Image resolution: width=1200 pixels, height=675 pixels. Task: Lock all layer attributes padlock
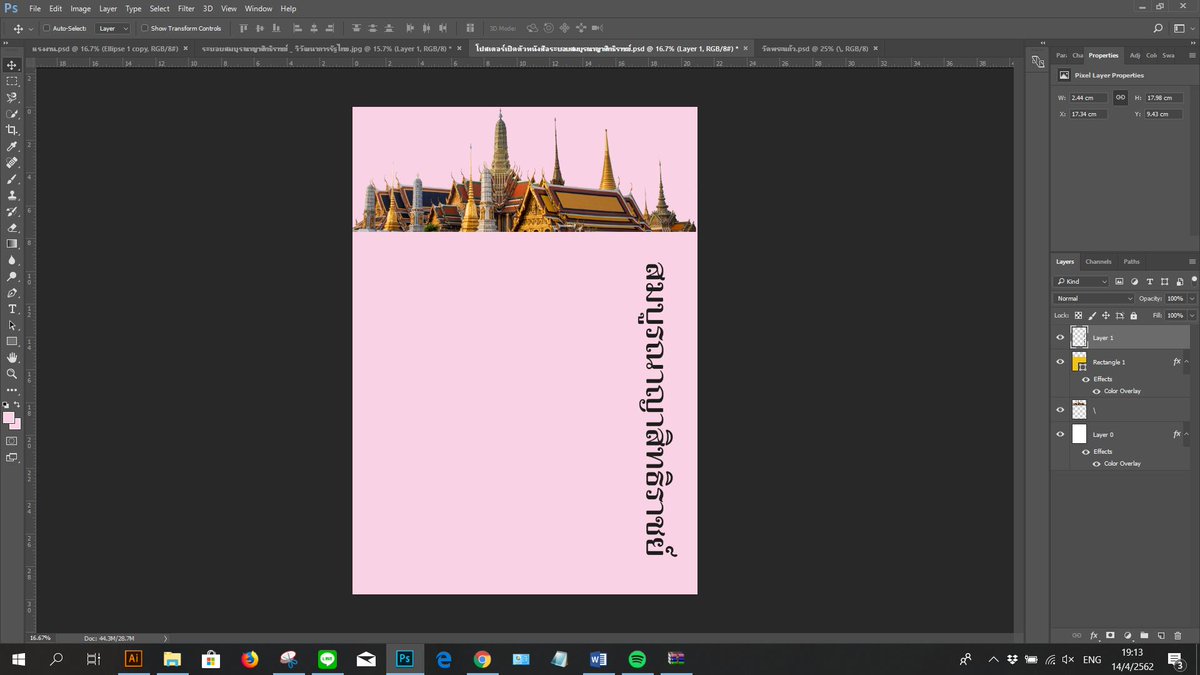pyautogui.click(x=1133, y=315)
